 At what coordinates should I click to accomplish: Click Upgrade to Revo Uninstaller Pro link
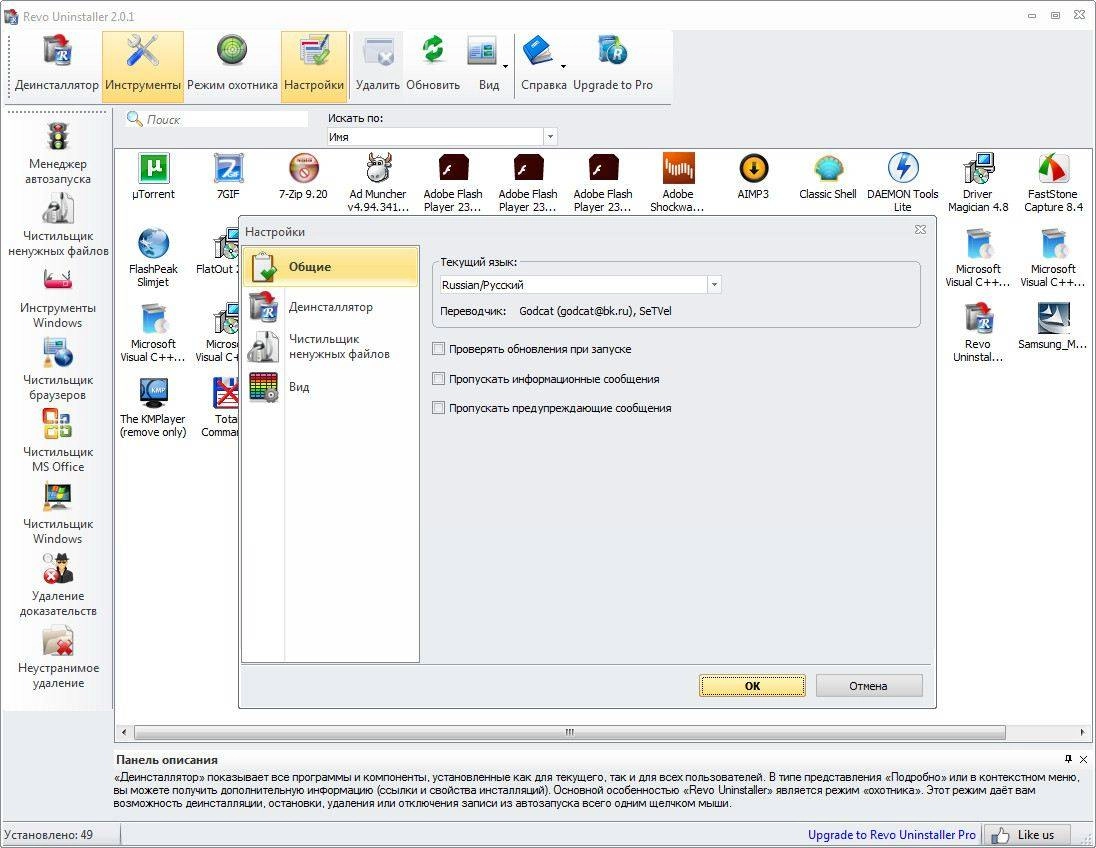point(892,835)
